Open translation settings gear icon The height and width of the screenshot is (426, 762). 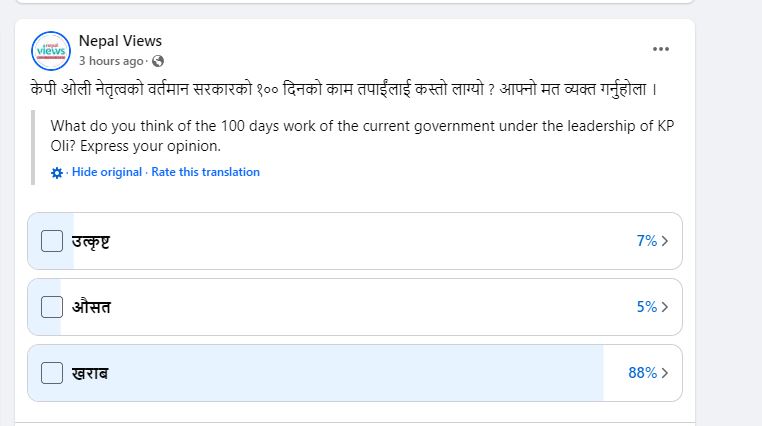[x=57, y=173]
